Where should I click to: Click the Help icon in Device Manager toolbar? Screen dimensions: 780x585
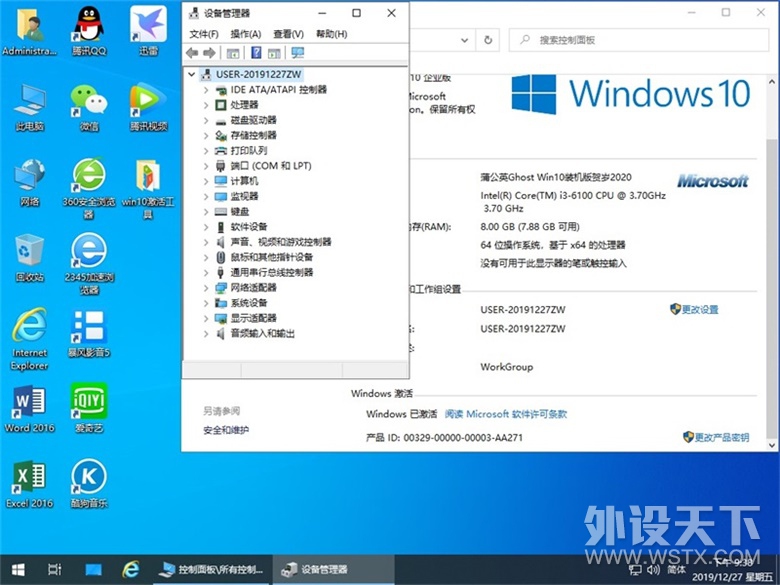pos(256,53)
